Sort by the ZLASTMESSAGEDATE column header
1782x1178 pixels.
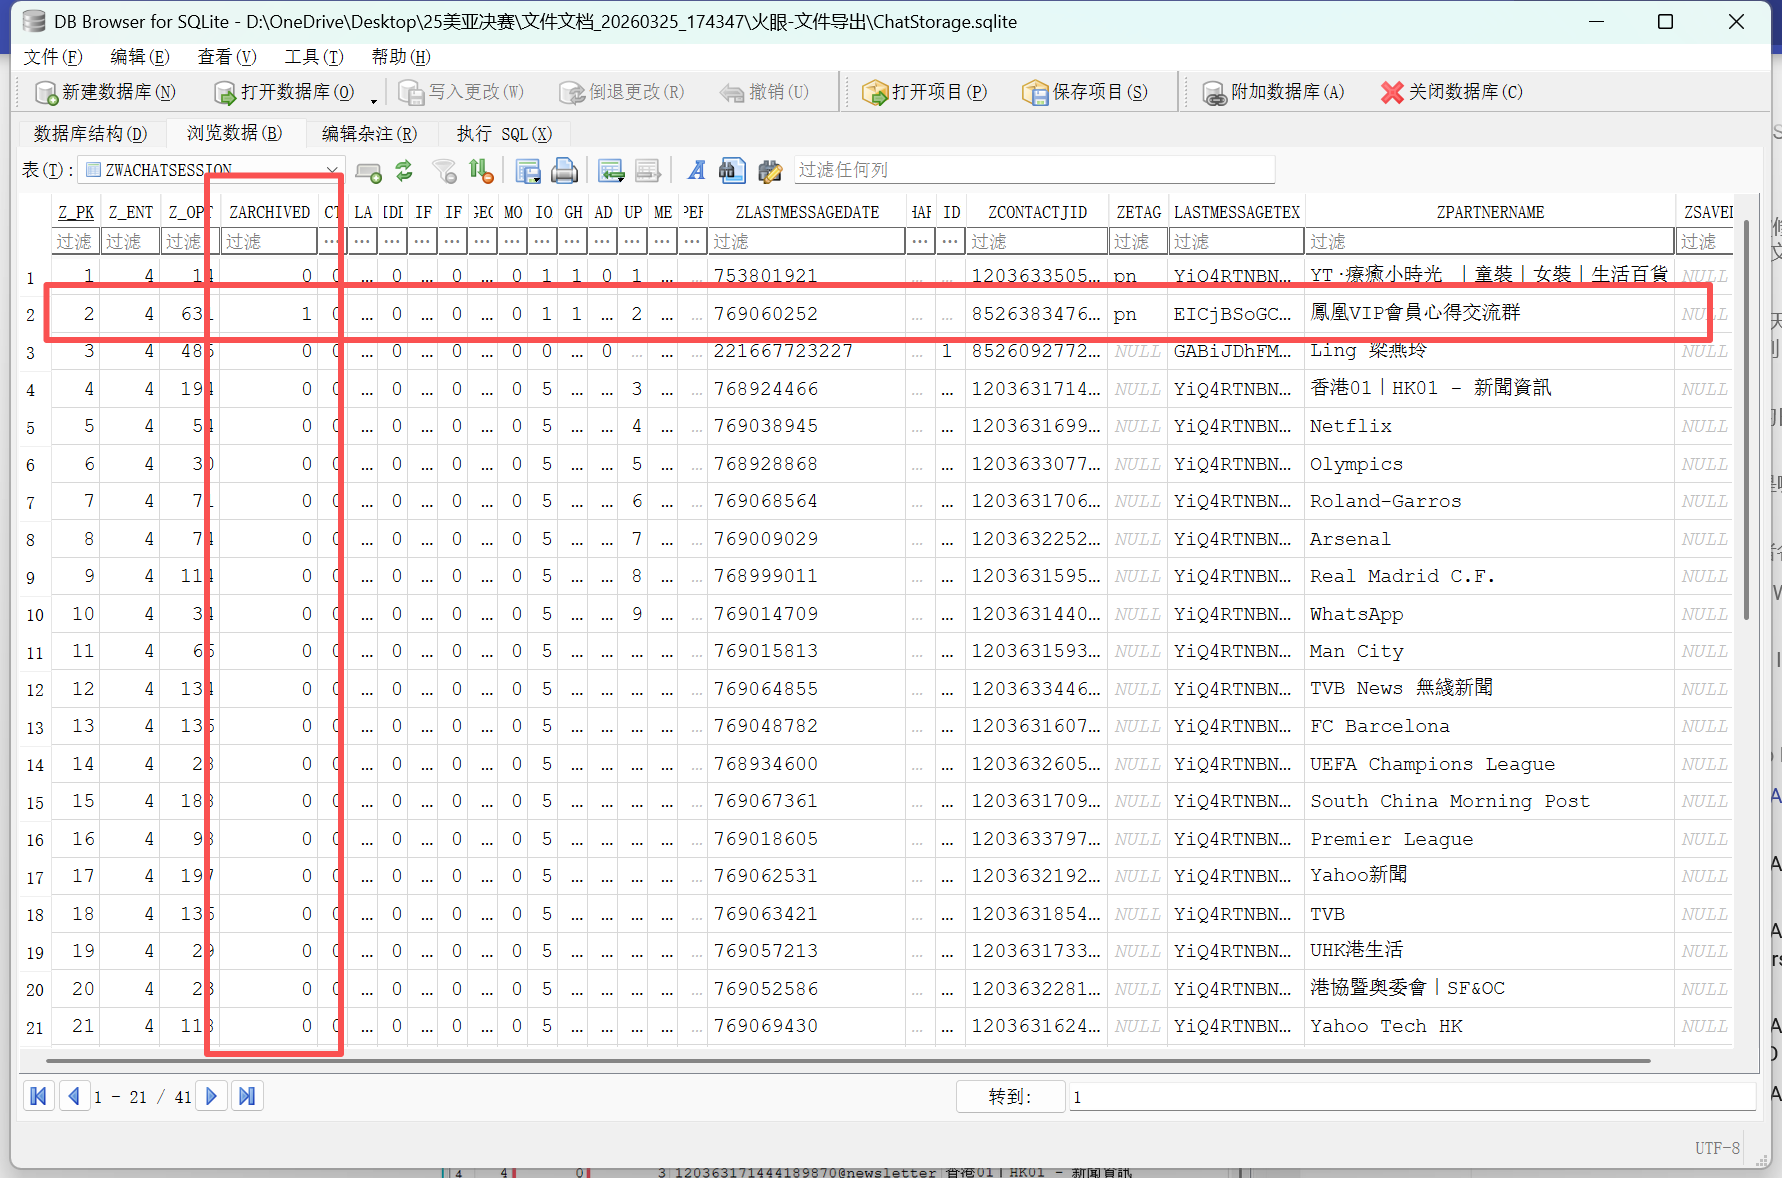pos(807,212)
